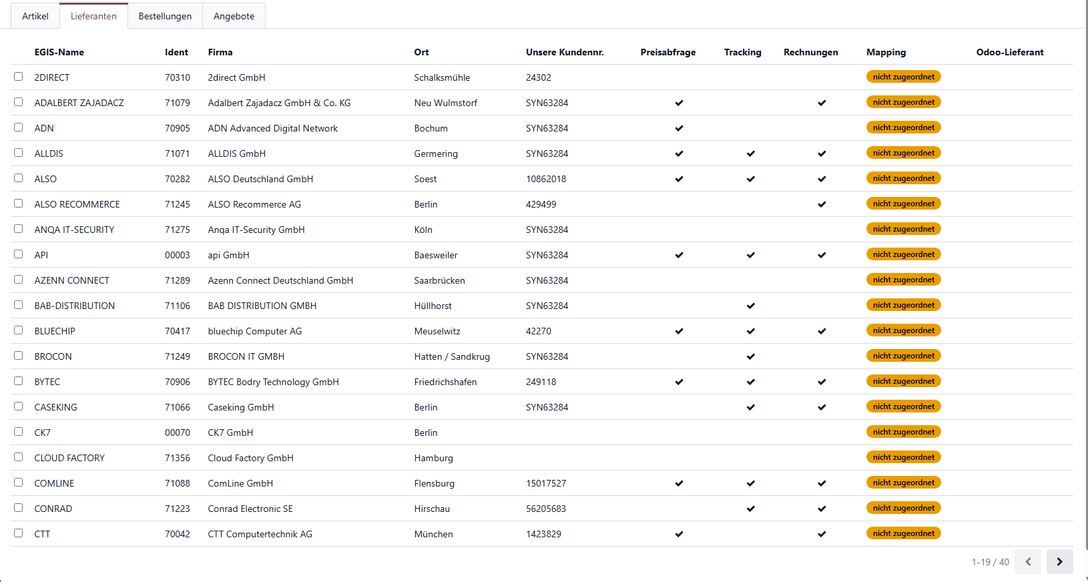Tick the checkbox for 2DIRECT
The width and height of the screenshot is (1088, 582).
[19, 77]
